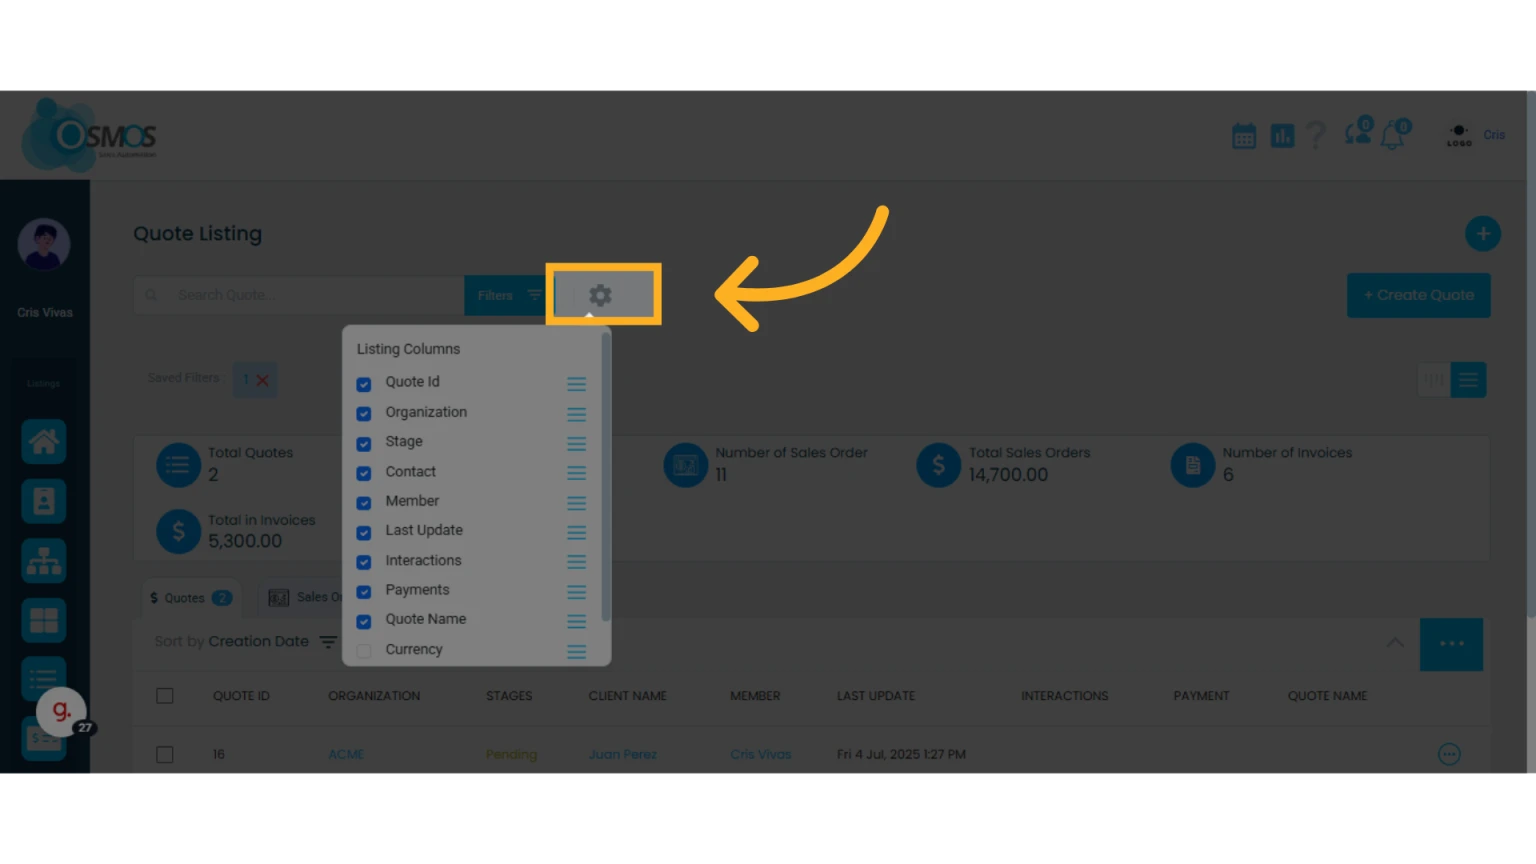Open the three-dots bulk actions button
The width and height of the screenshot is (1536, 864).
[1451, 644]
